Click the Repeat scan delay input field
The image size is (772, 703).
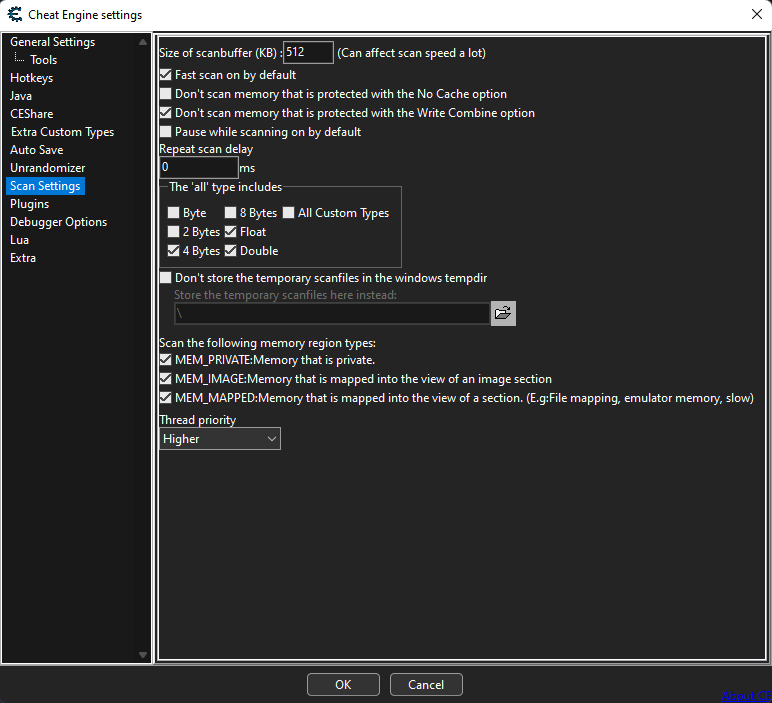[x=199, y=167]
